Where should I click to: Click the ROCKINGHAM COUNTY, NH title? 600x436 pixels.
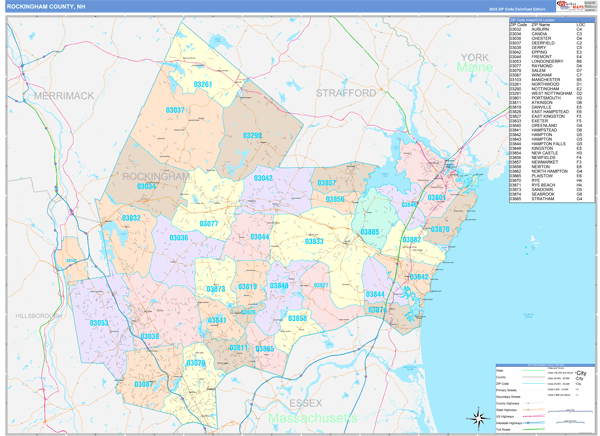pyautogui.click(x=46, y=7)
